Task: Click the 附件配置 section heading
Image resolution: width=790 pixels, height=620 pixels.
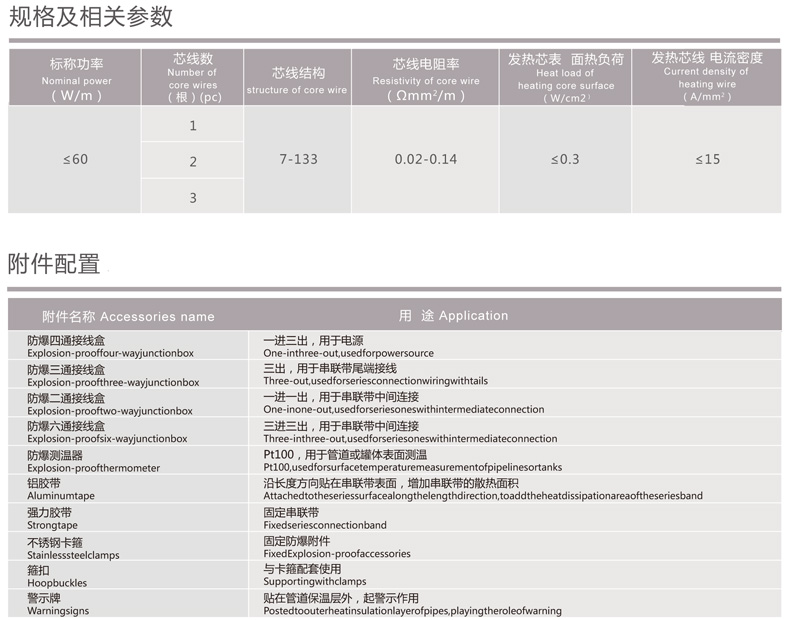Action: tap(54, 264)
